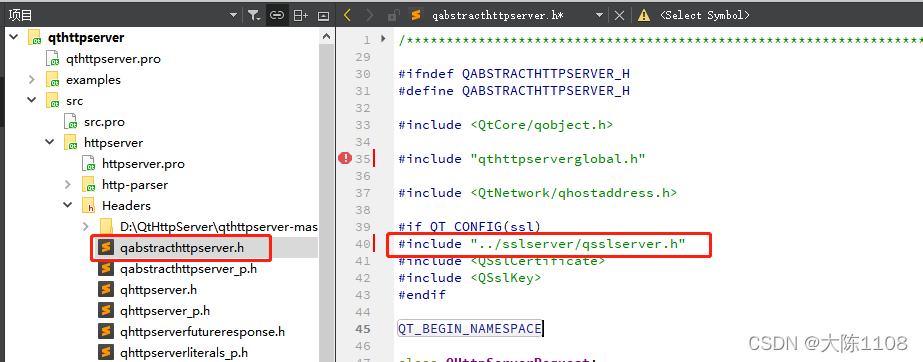Click the warning triangle icon
The width and height of the screenshot is (923, 362).
[644, 15]
